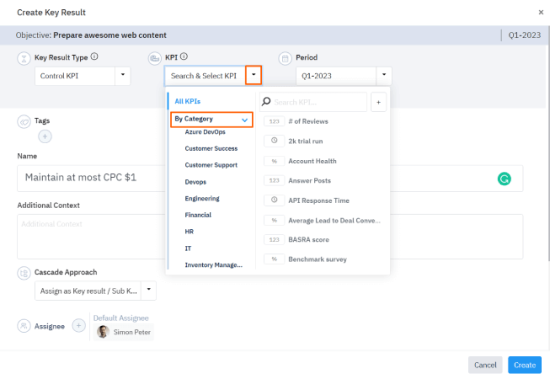Select the Customer Support category
The width and height of the screenshot is (550, 379).
pos(211,165)
